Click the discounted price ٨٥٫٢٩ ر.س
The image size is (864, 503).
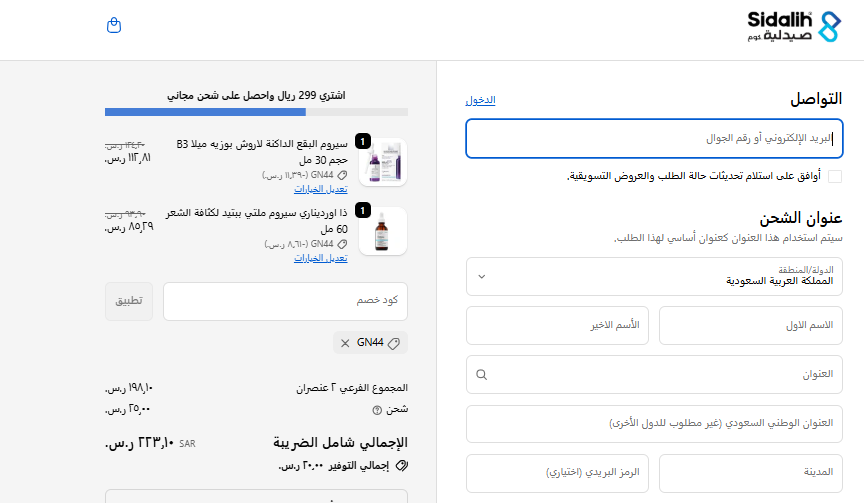[129, 226]
